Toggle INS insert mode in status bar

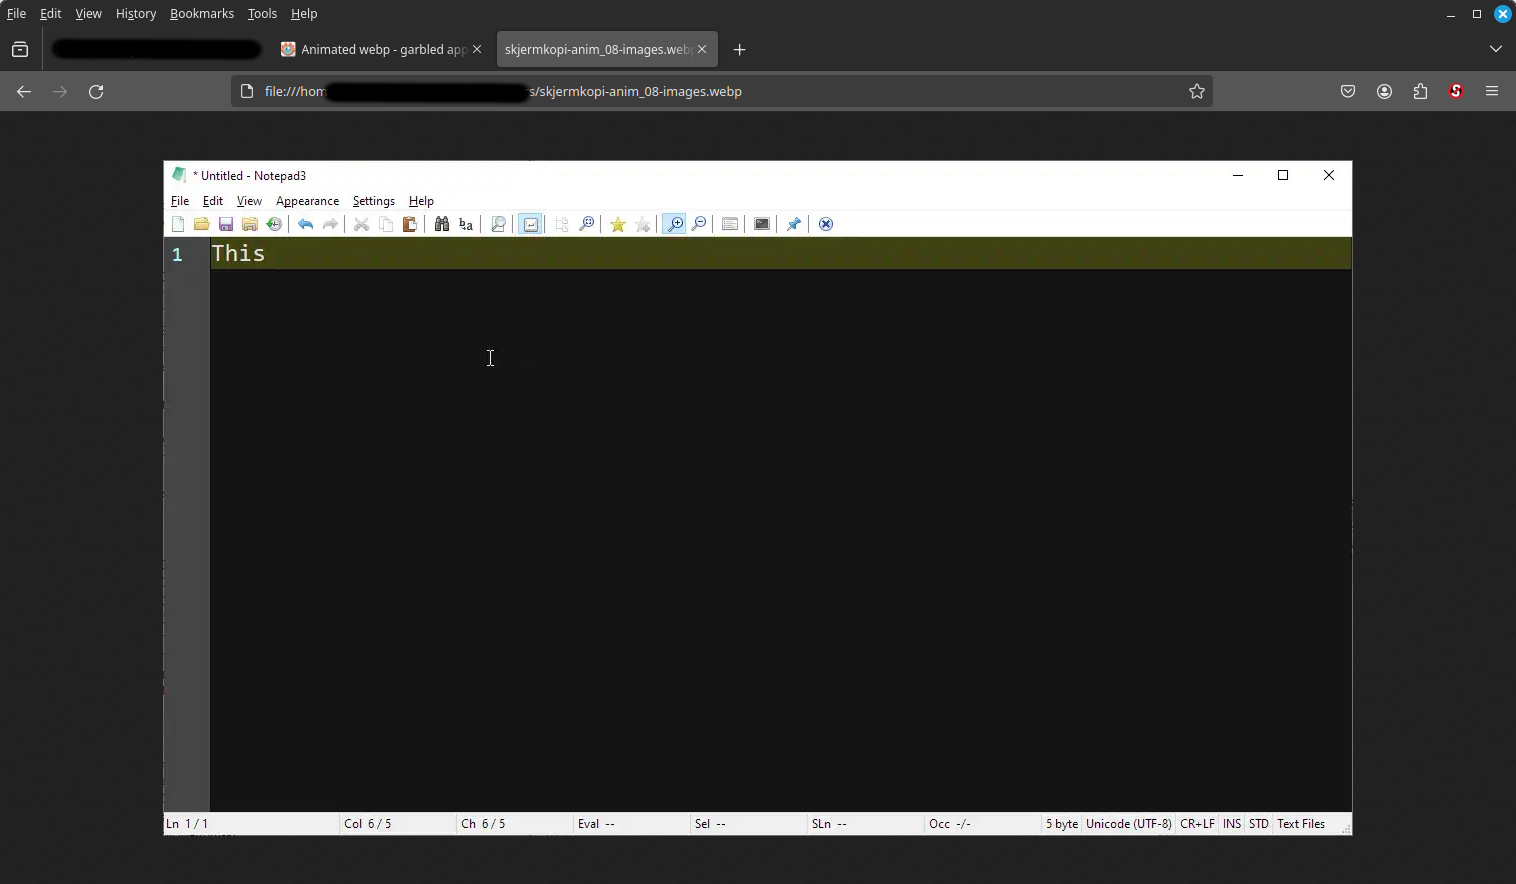[x=1231, y=824]
